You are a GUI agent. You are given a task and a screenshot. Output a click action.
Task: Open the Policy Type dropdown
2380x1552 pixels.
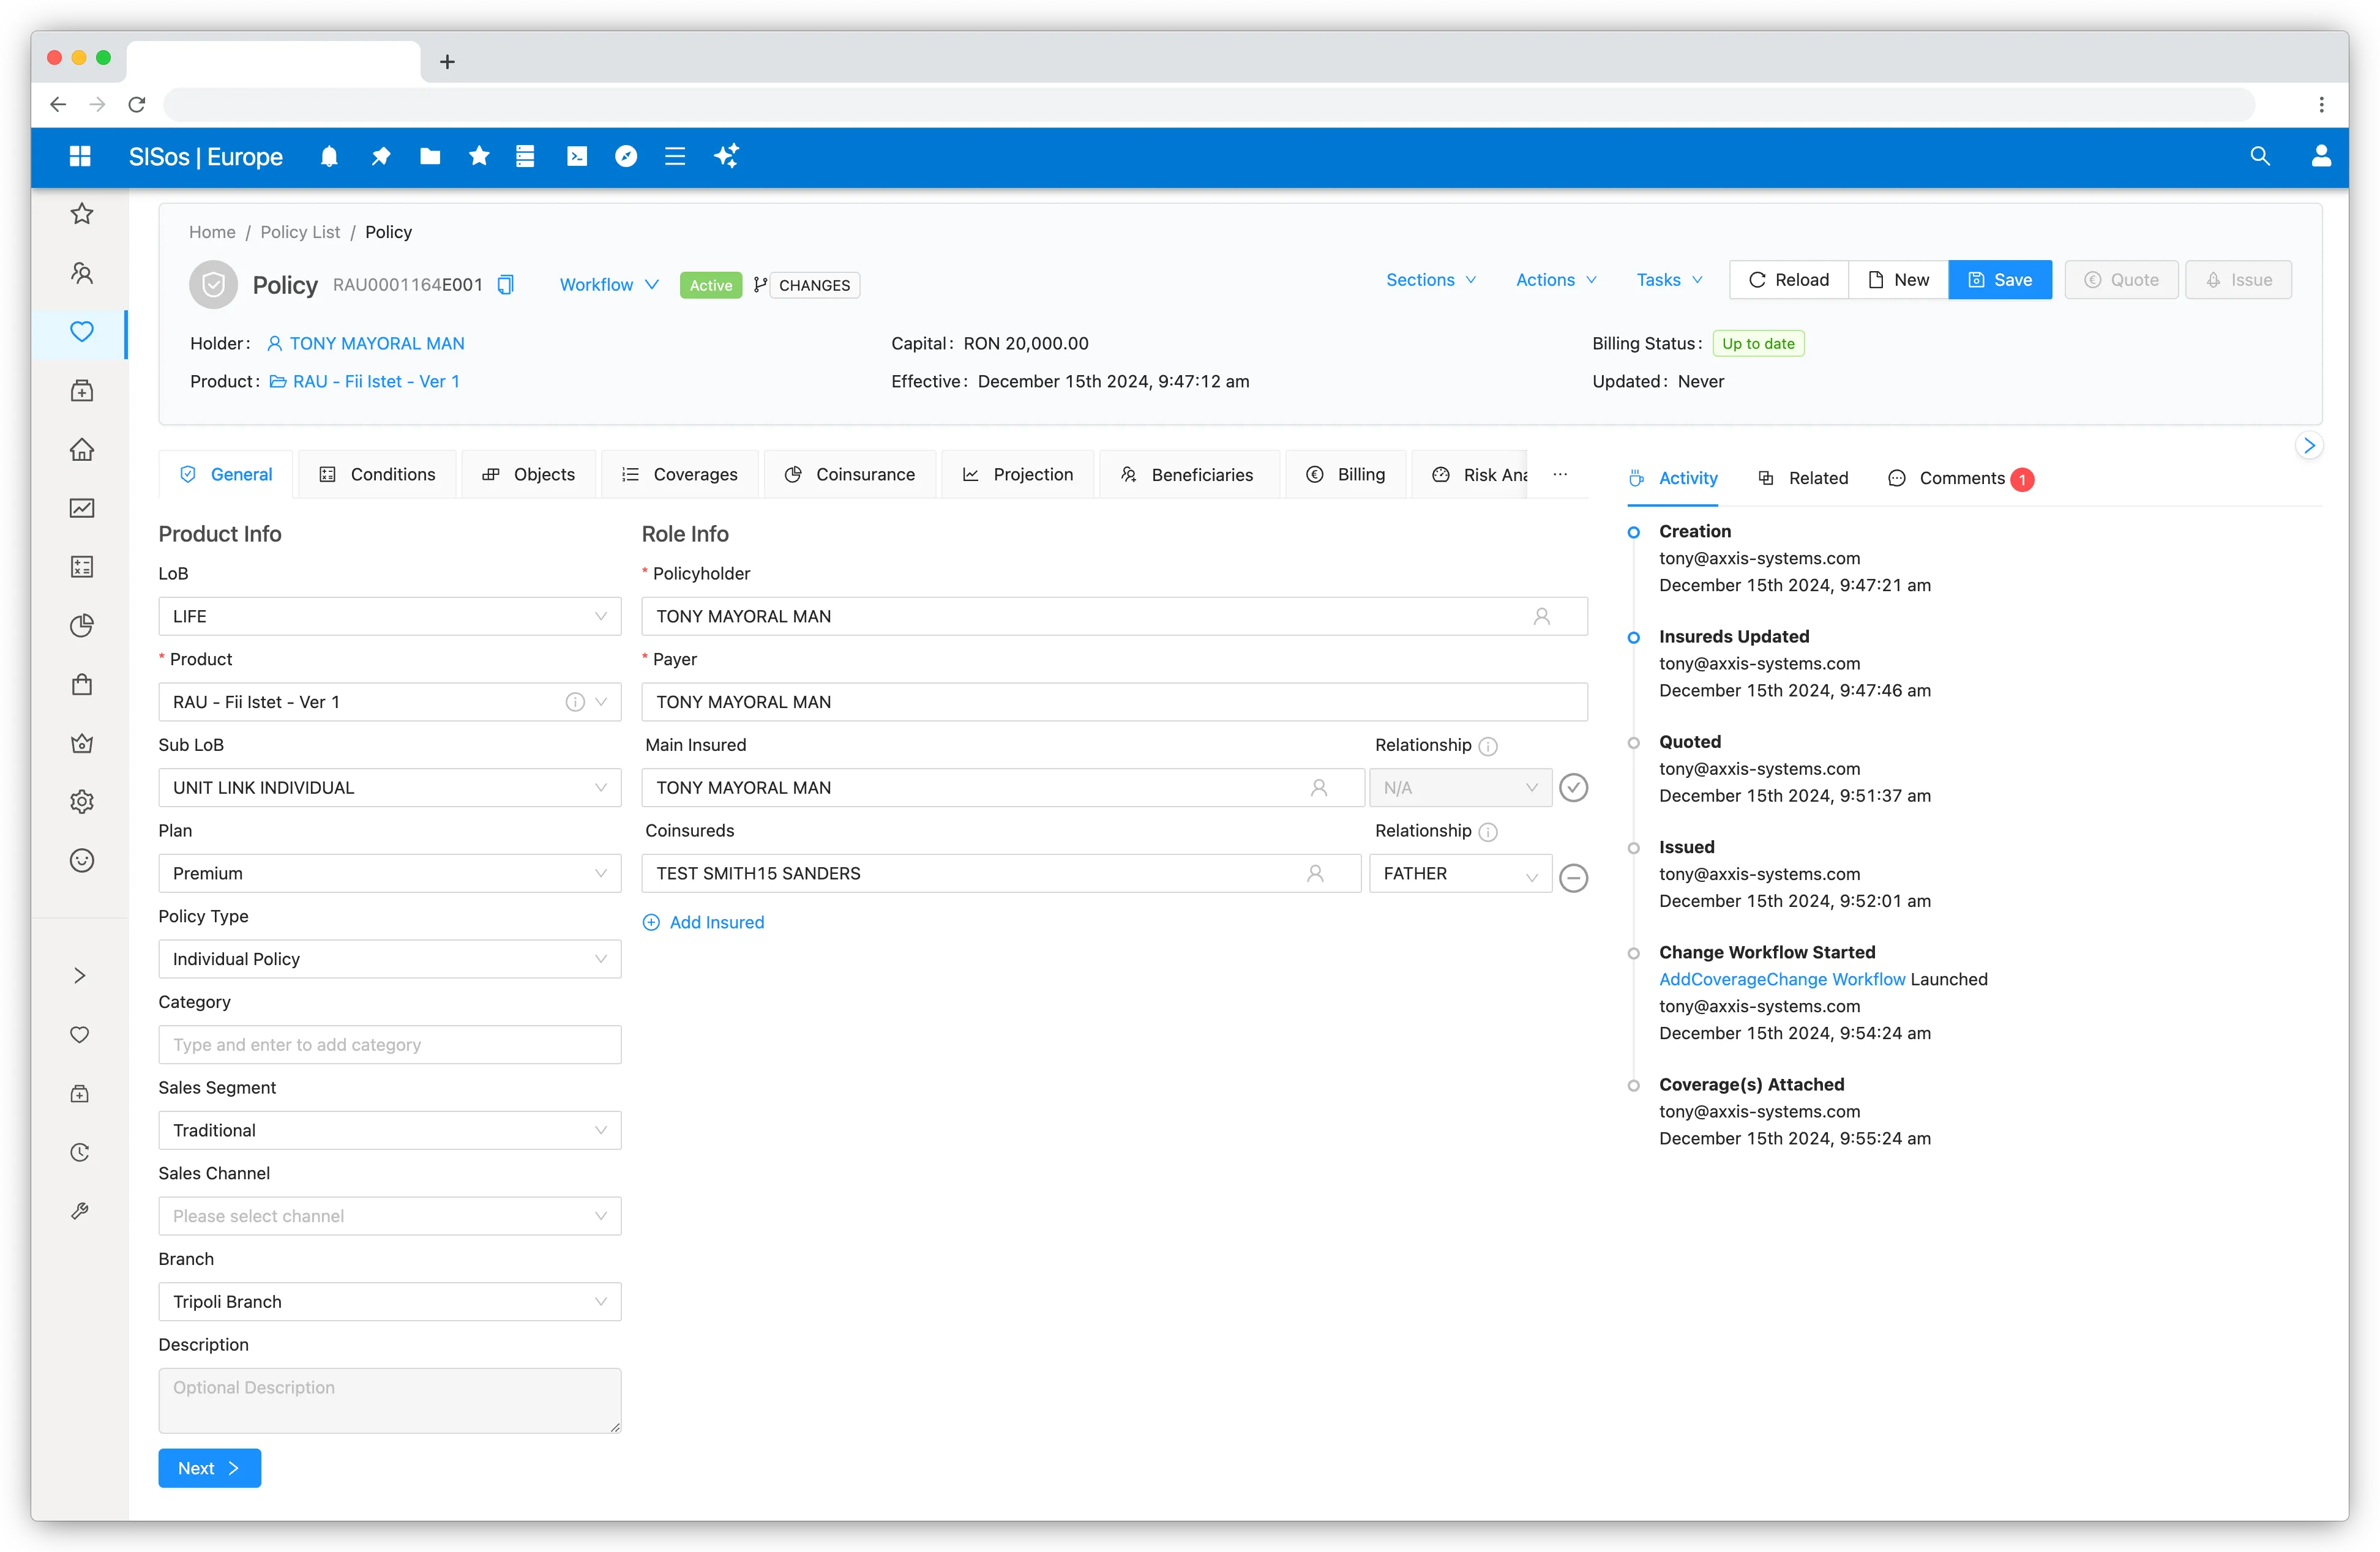click(390, 959)
